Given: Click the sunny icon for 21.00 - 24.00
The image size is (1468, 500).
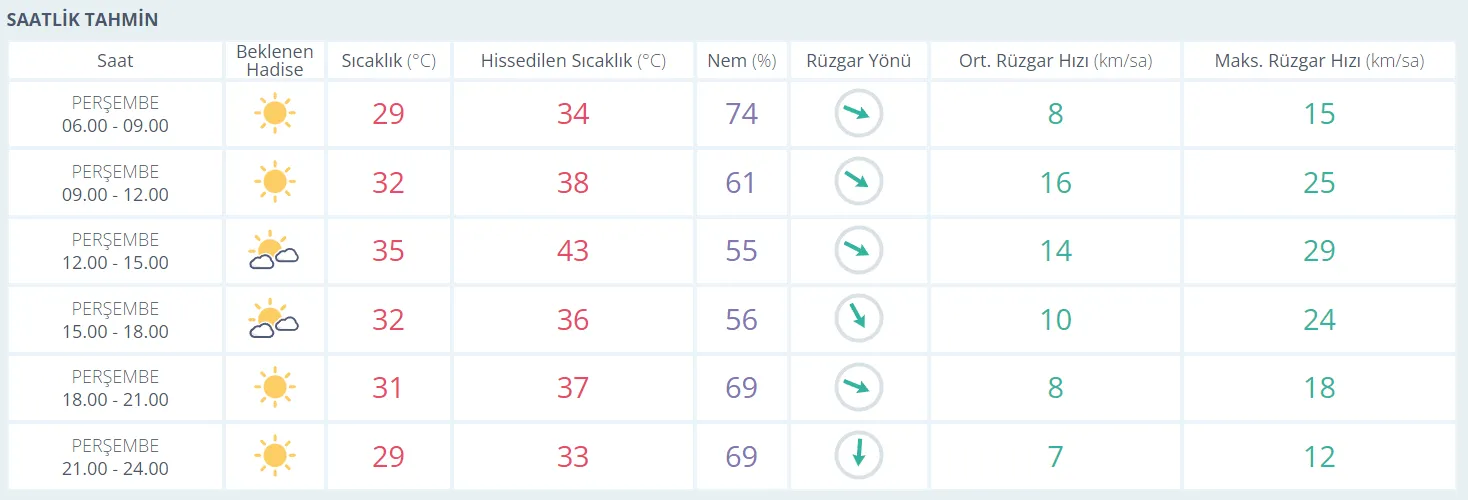Looking at the screenshot, I should (275, 456).
